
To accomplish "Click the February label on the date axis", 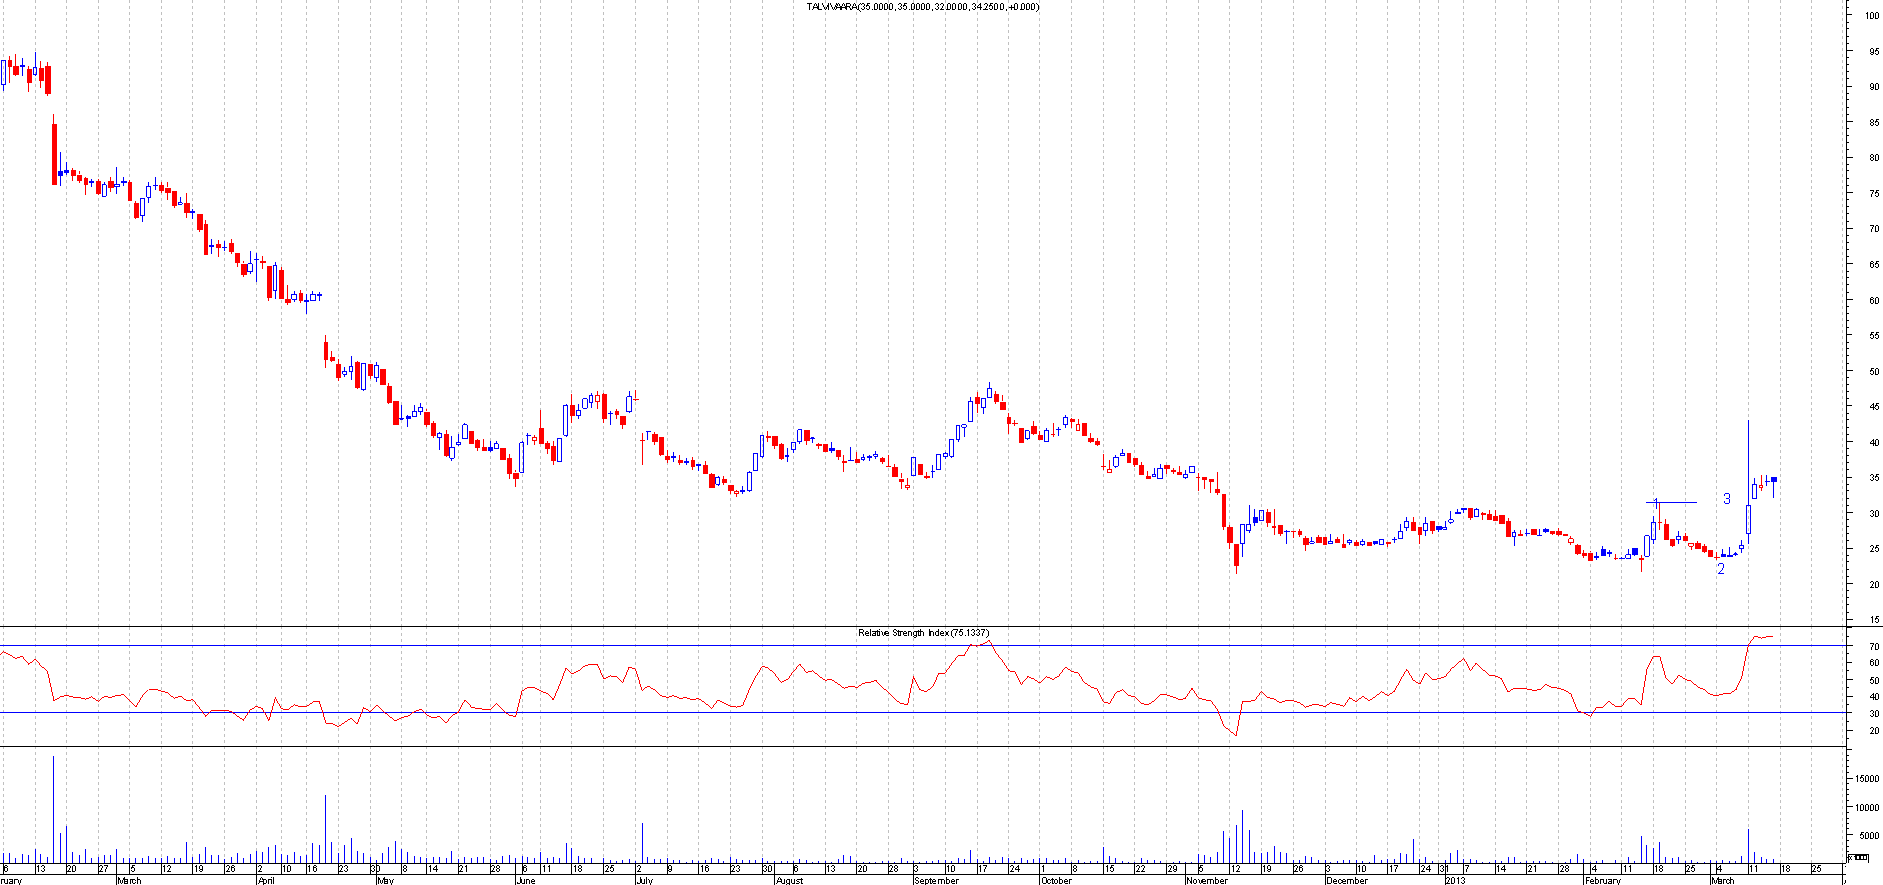I will tap(1602, 881).
